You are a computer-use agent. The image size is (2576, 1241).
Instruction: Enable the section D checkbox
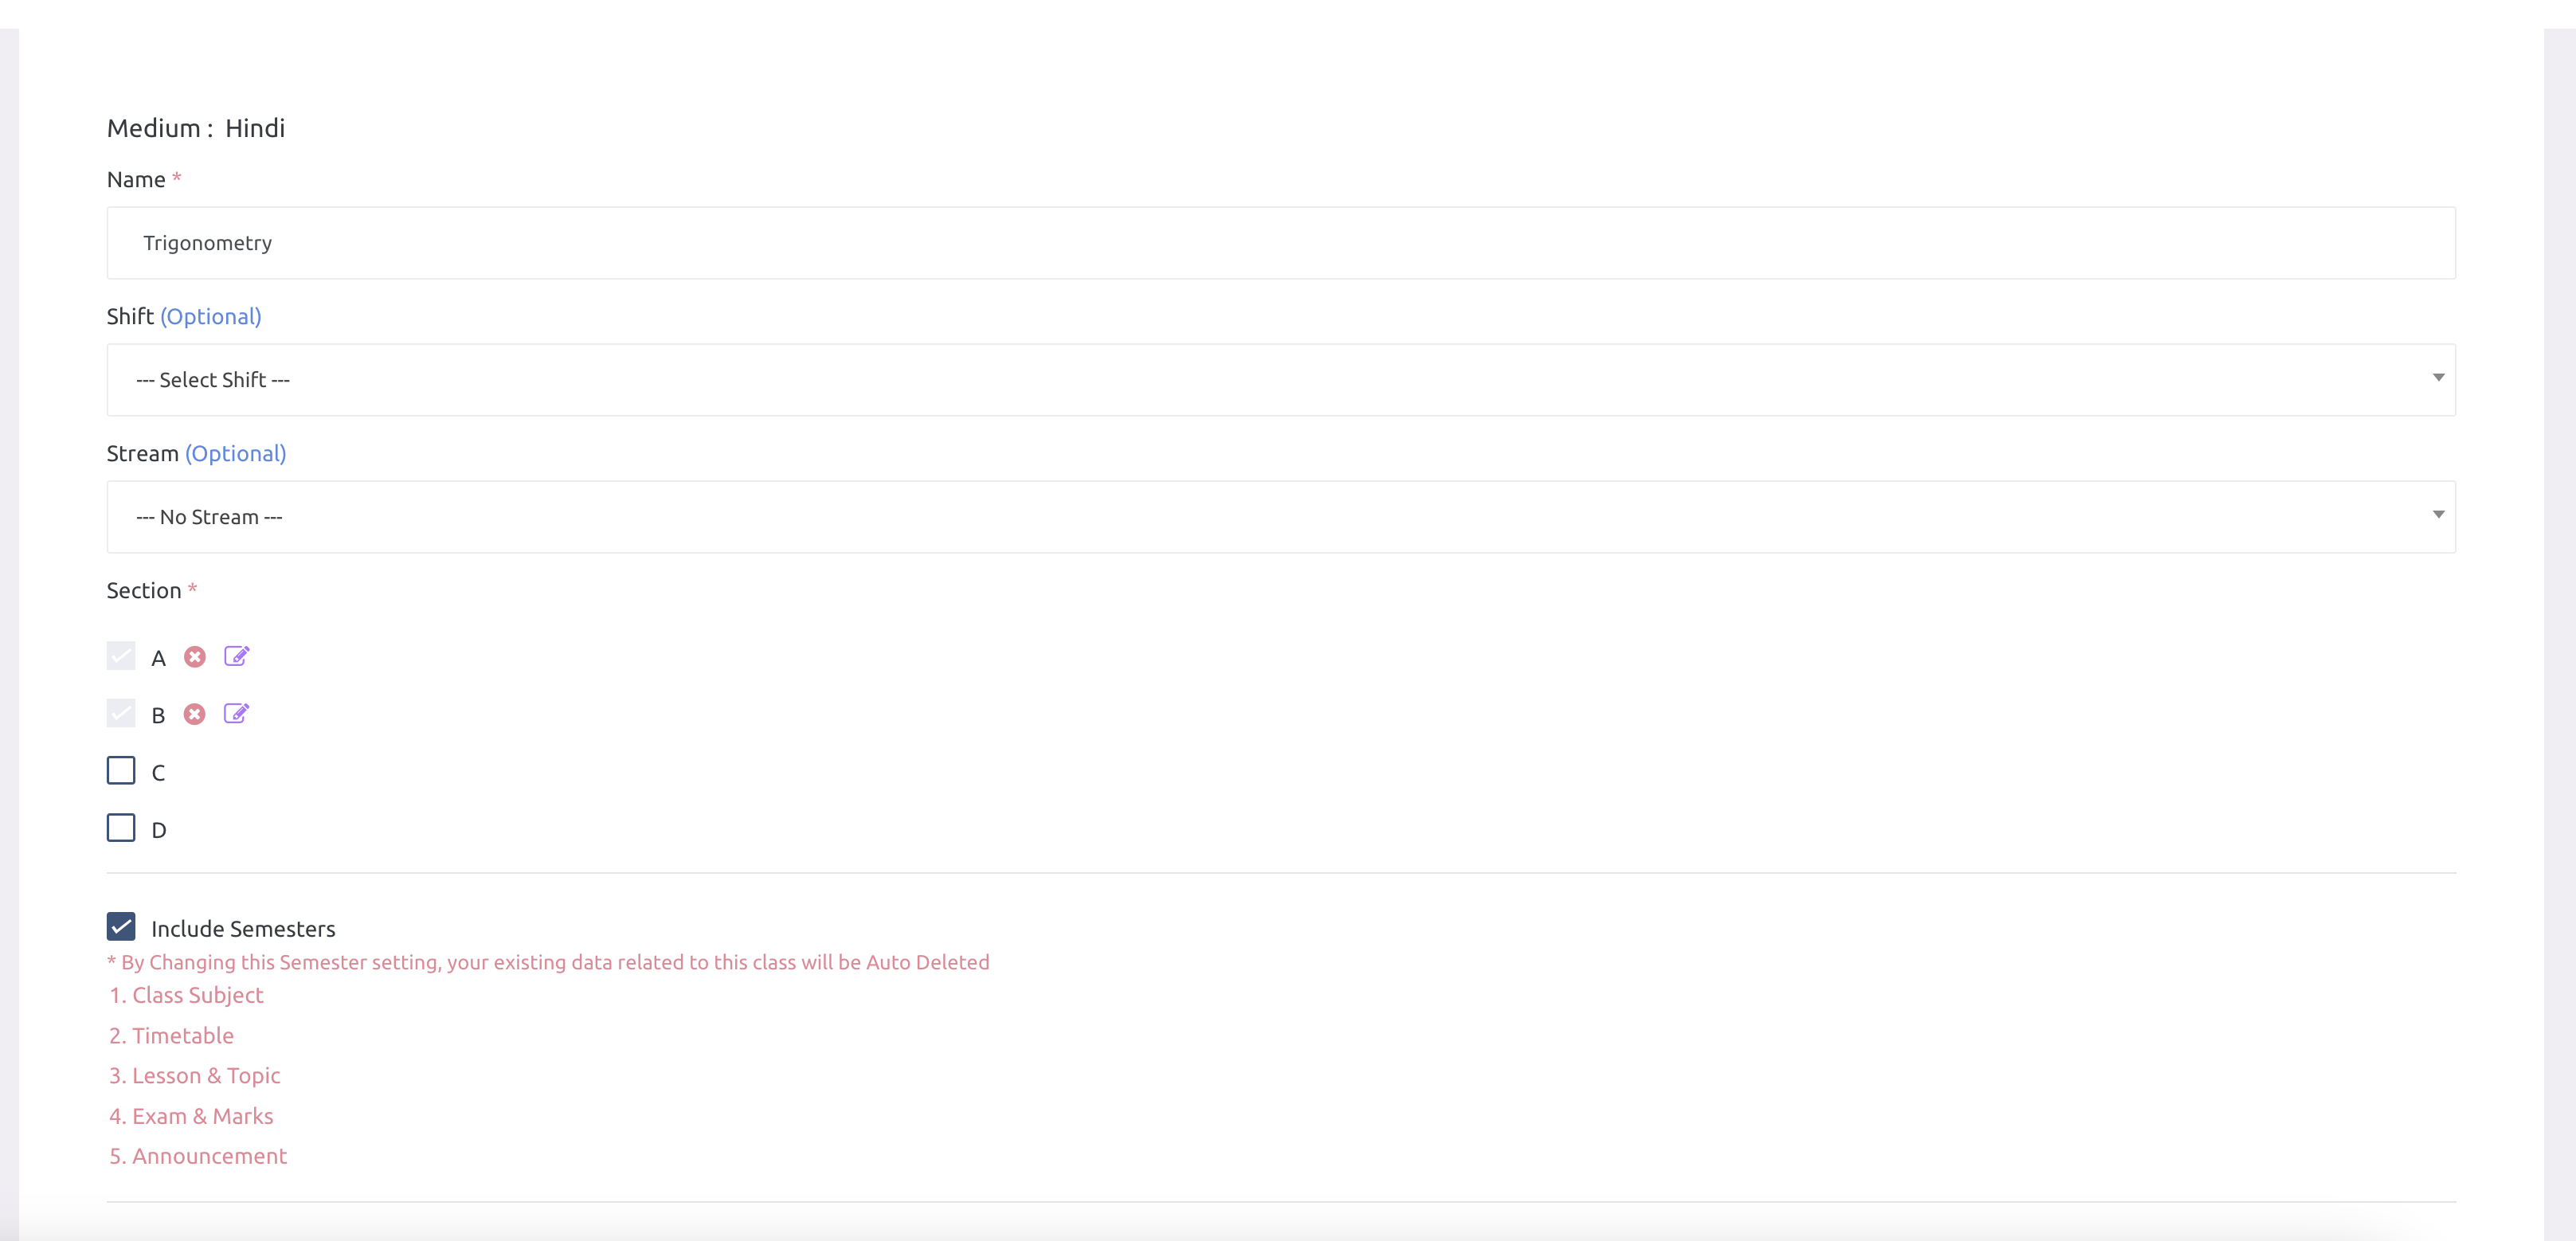tap(121, 828)
